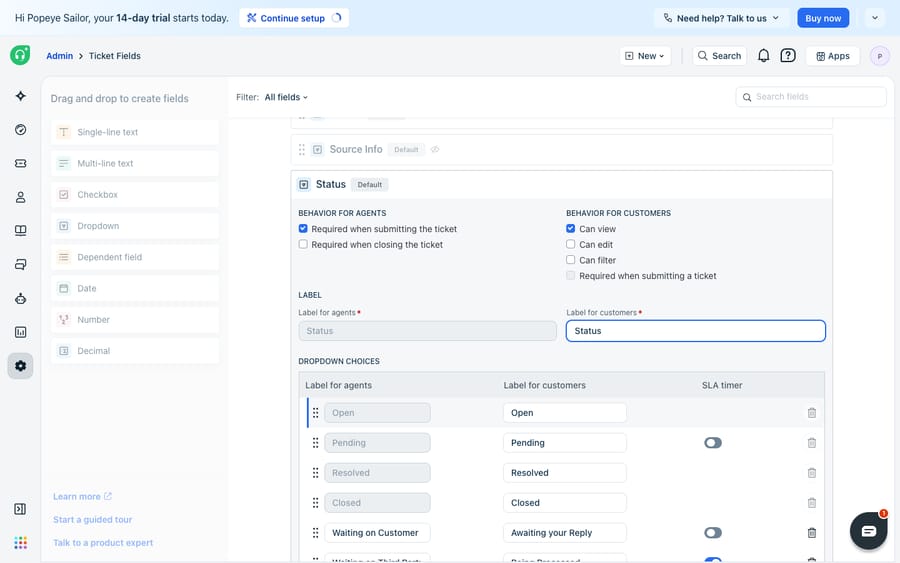This screenshot has width=900, height=563.
Task: Check Can filter for customers
Action: coord(571,260)
